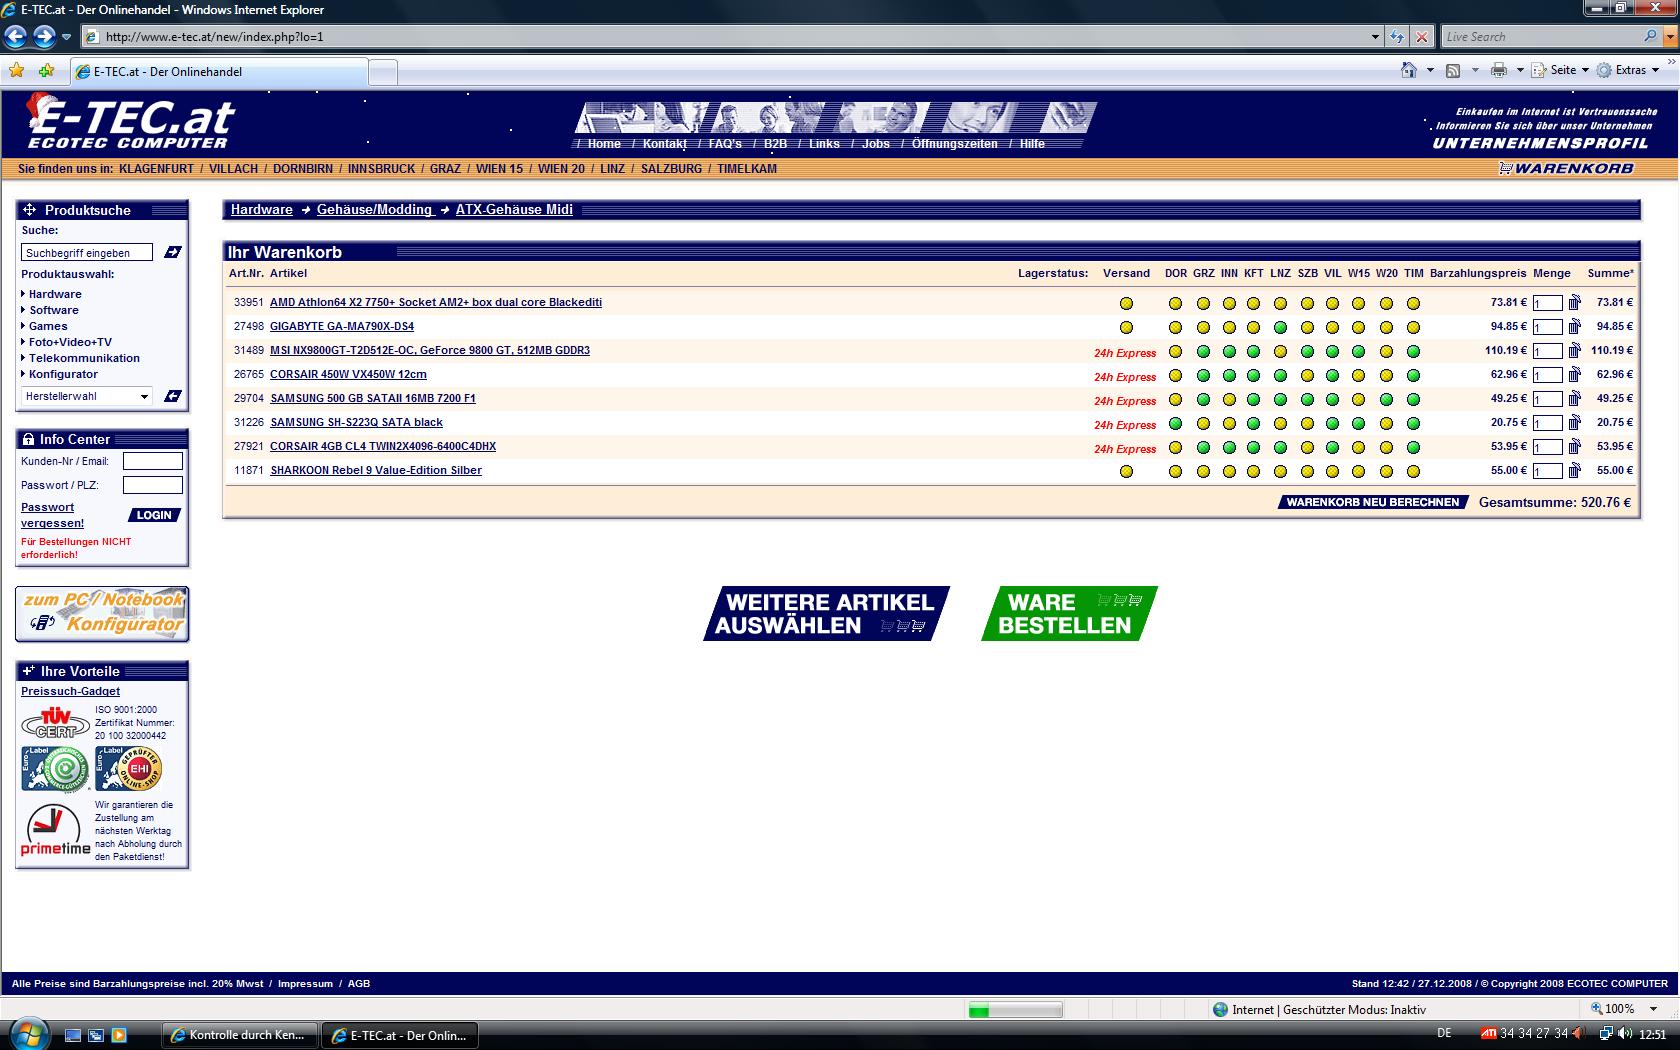1680x1050 pixels.
Task: Remove SAMSUNG 500 GB item trash icon
Action: [x=1575, y=398]
